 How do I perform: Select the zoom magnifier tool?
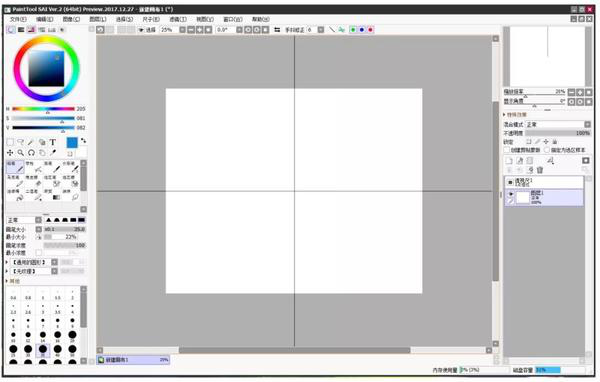click(21, 153)
